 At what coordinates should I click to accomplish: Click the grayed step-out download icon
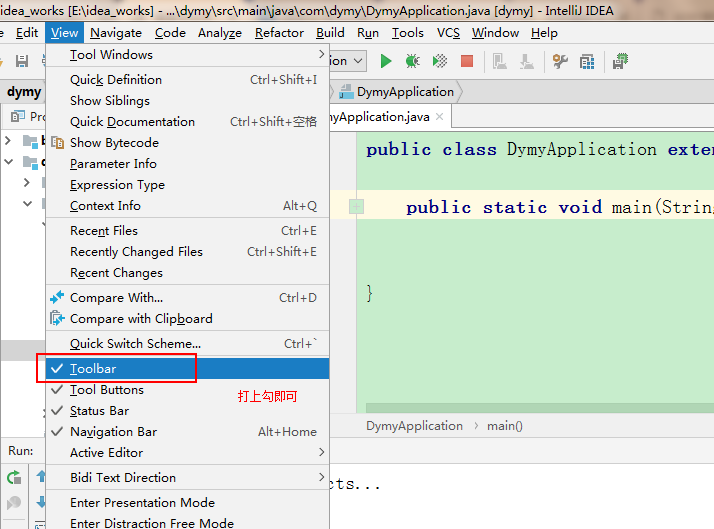pyautogui.click(x=527, y=61)
